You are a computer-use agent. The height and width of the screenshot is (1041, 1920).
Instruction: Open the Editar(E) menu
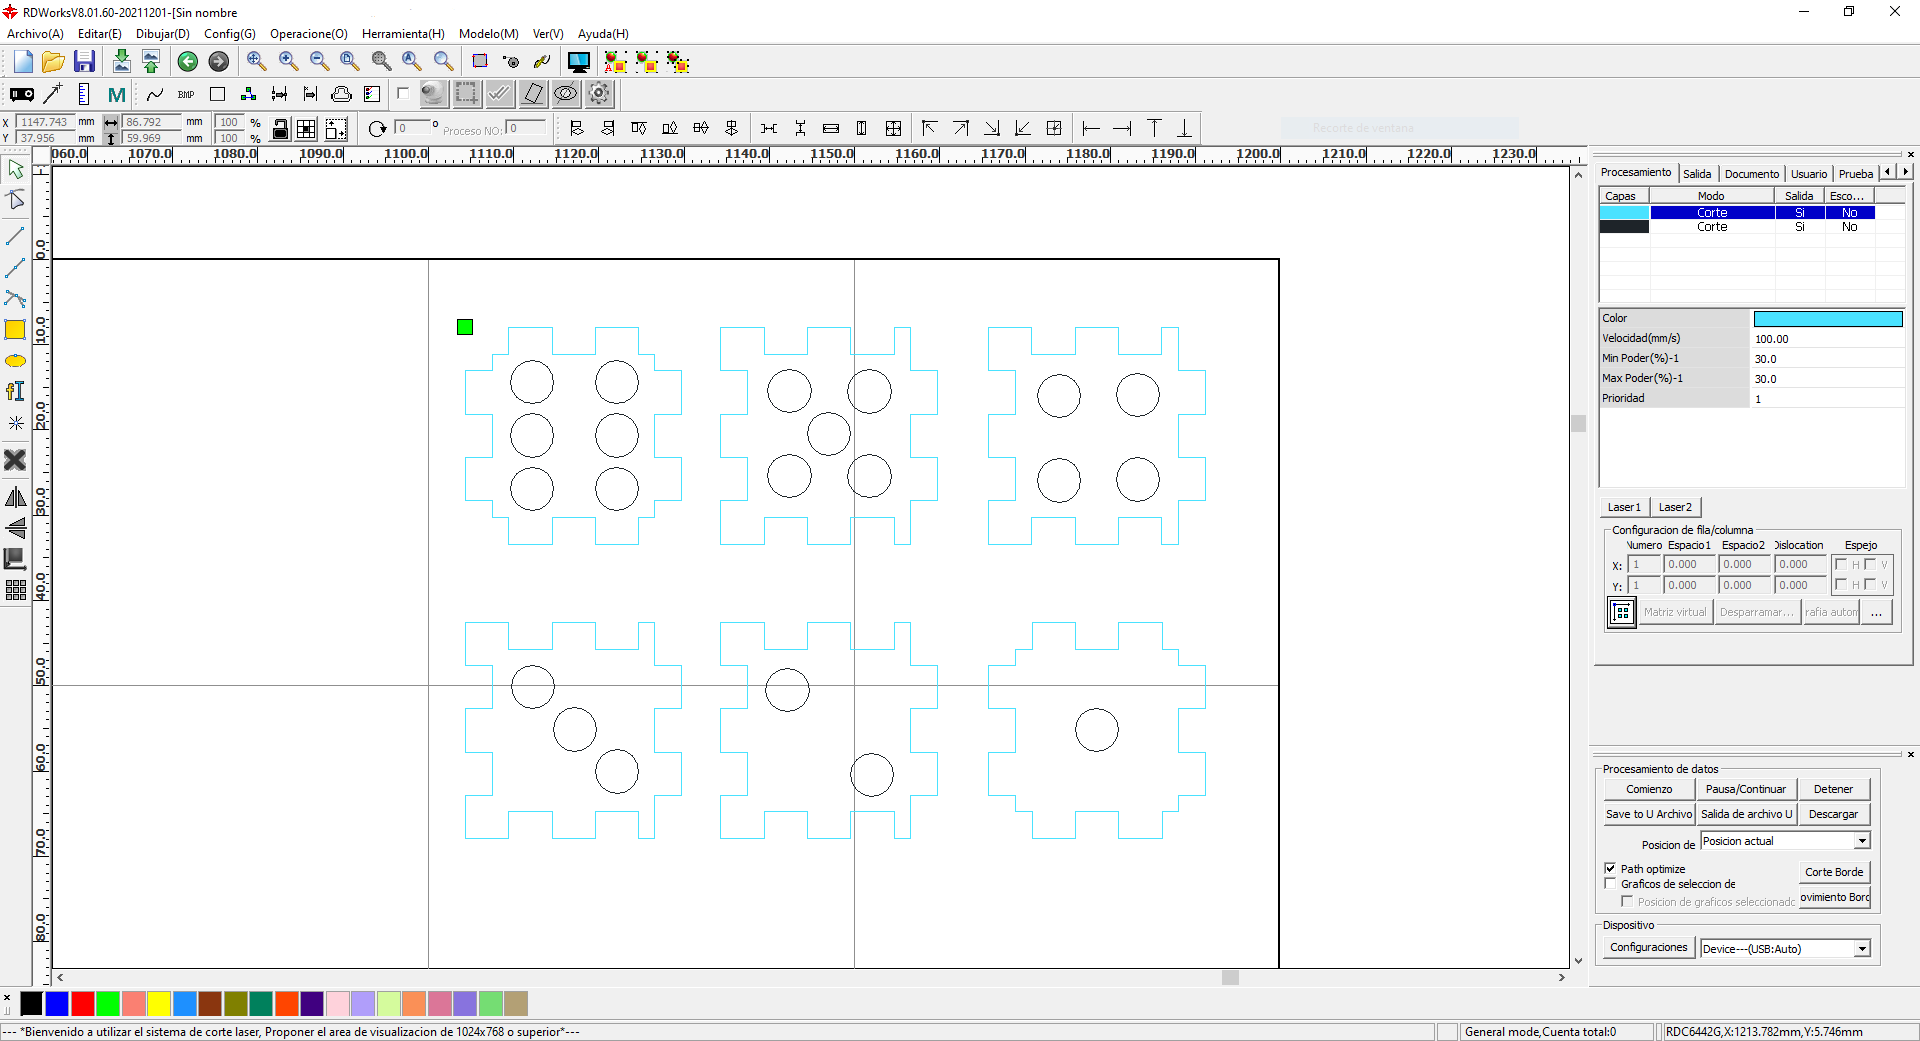click(x=100, y=34)
